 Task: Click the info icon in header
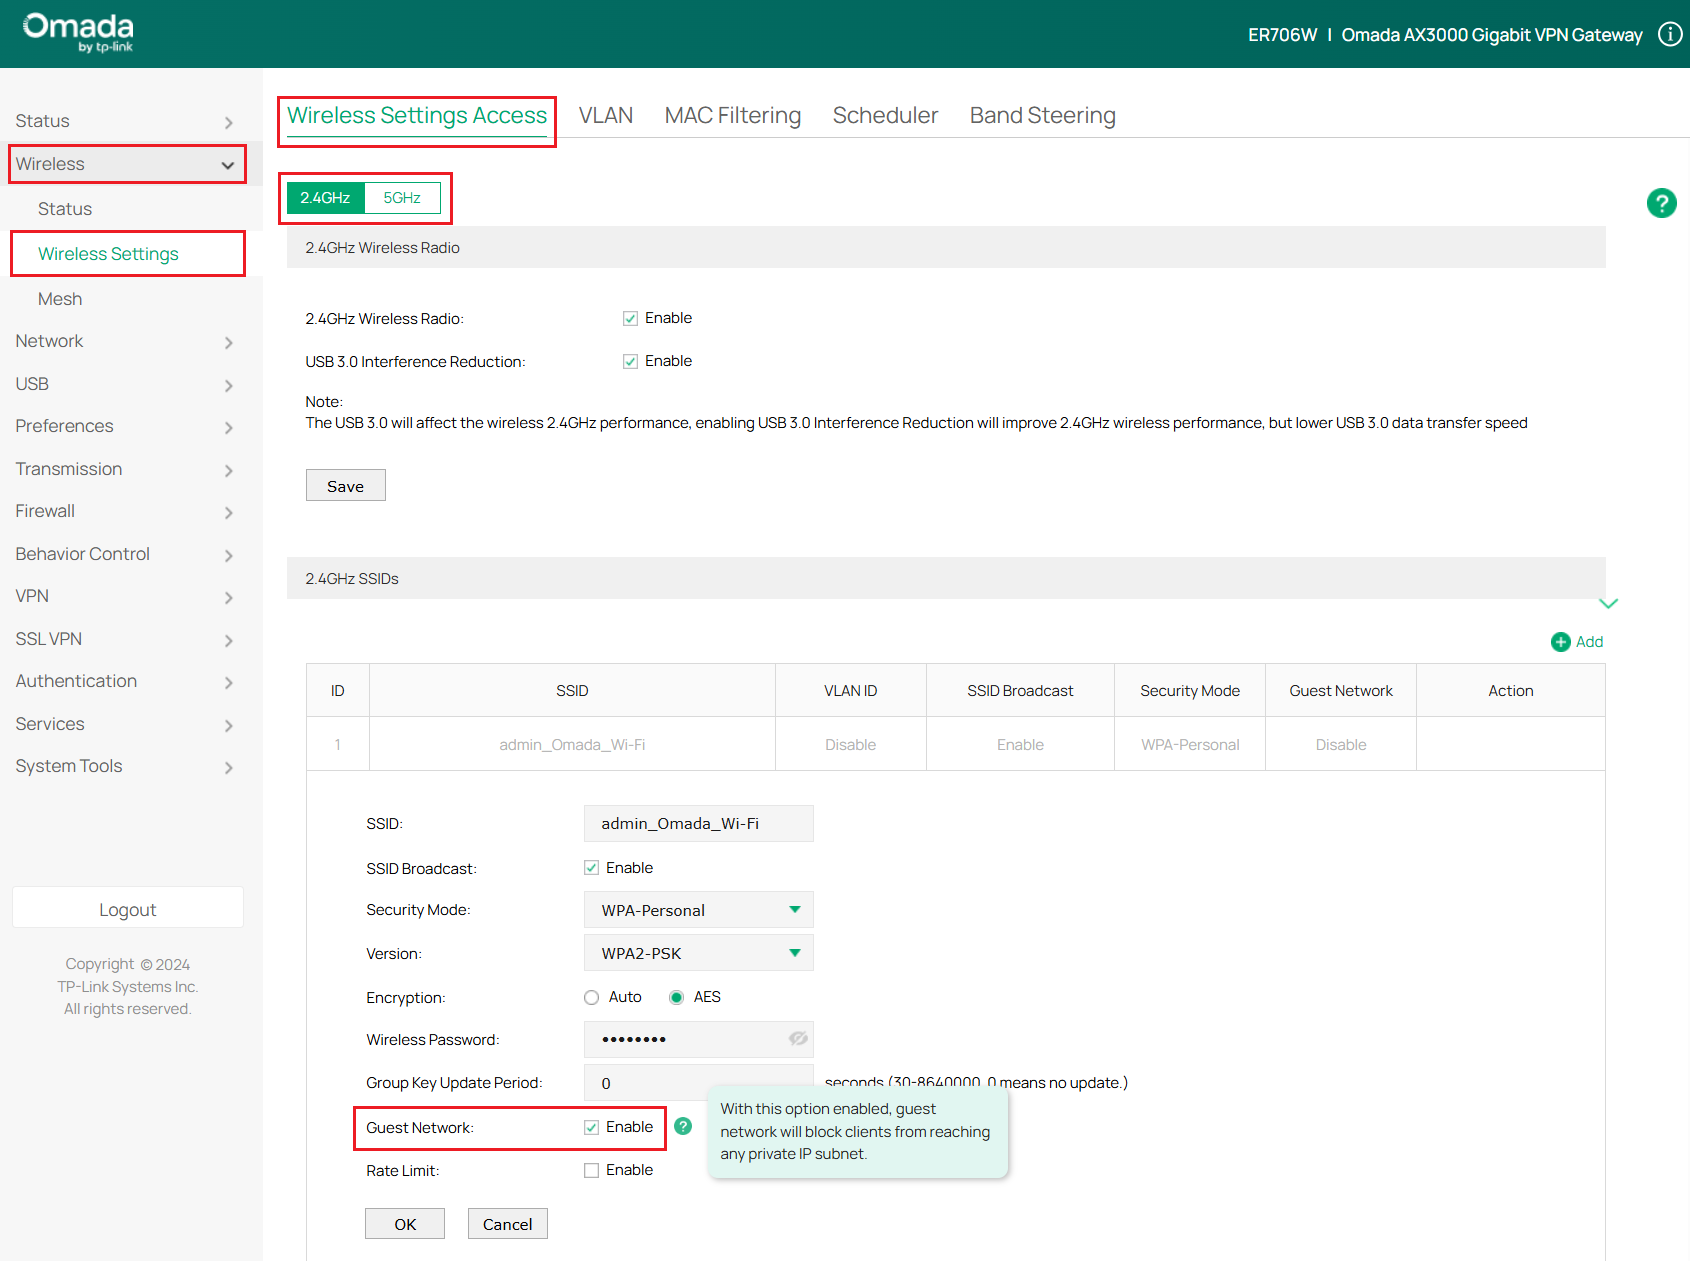pos(1670,34)
